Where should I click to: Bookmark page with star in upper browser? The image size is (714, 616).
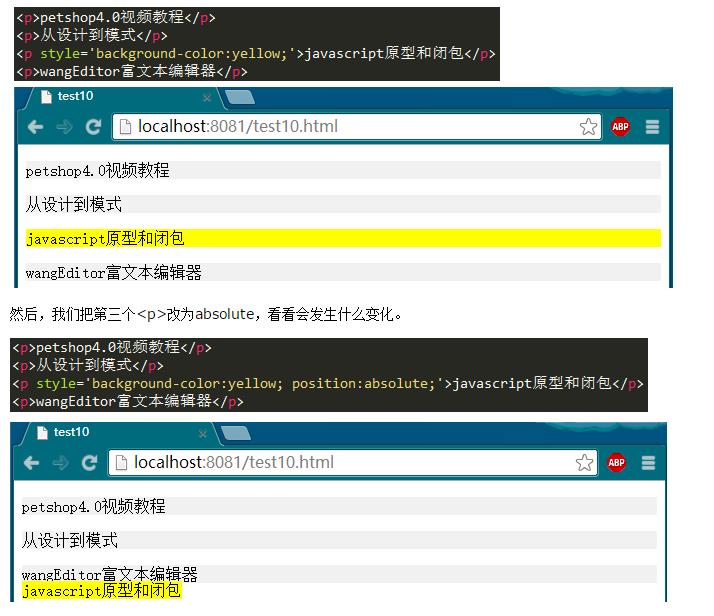[x=588, y=127]
